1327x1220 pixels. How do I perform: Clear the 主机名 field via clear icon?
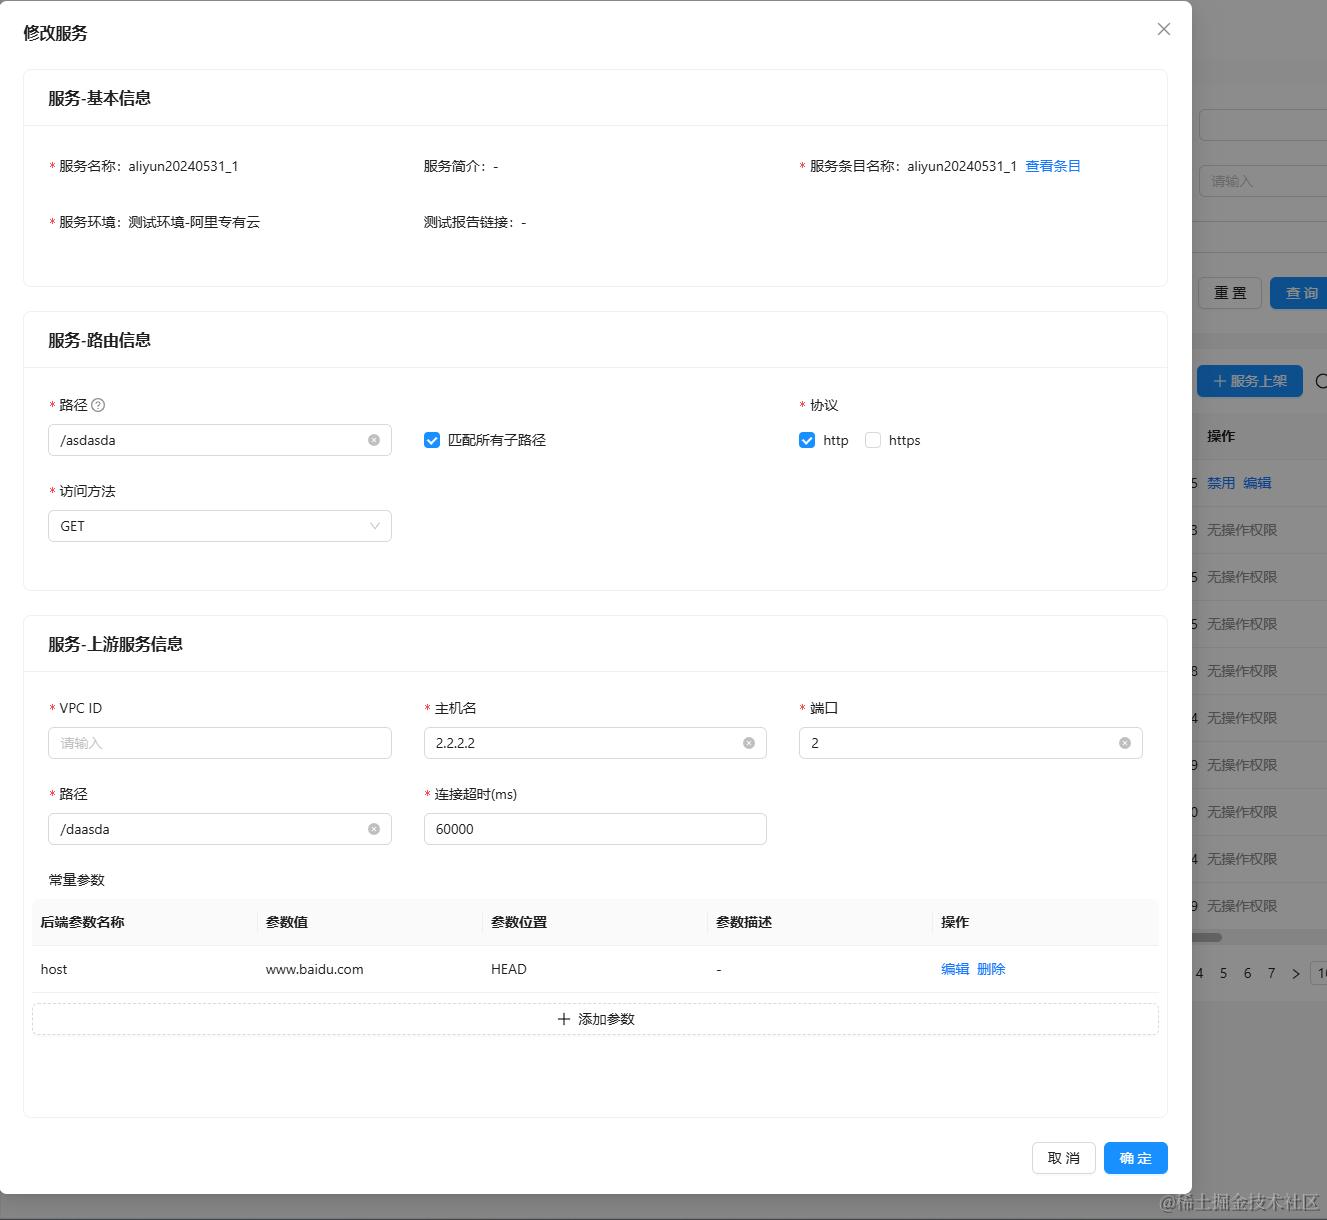coord(749,743)
